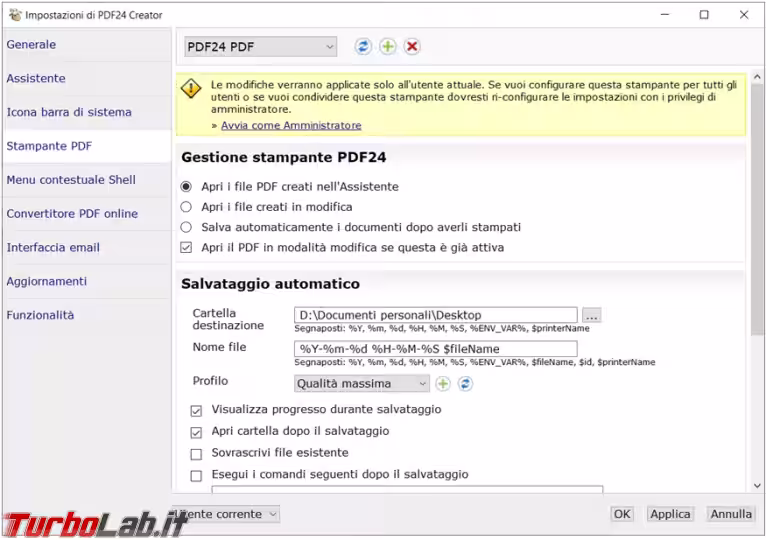Viewport: 766px width, 540px height.
Task: Delete printer with the red X icon
Action: click(412, 47)
